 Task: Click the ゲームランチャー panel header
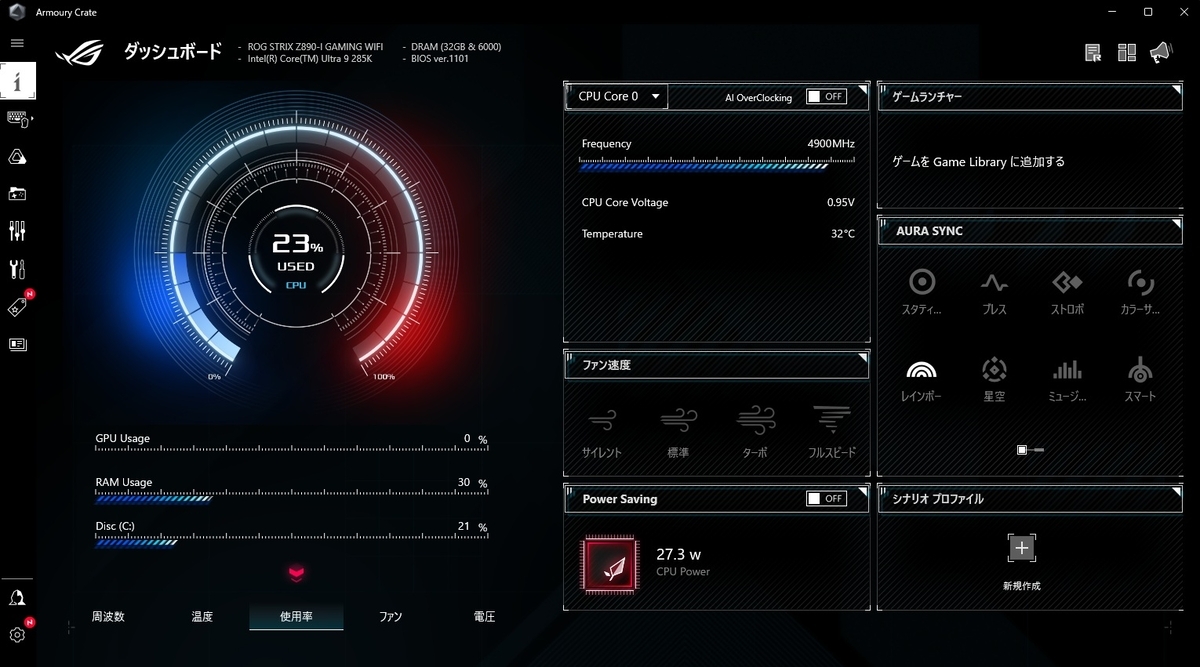pyautogui.click(x=1030, y=97)
